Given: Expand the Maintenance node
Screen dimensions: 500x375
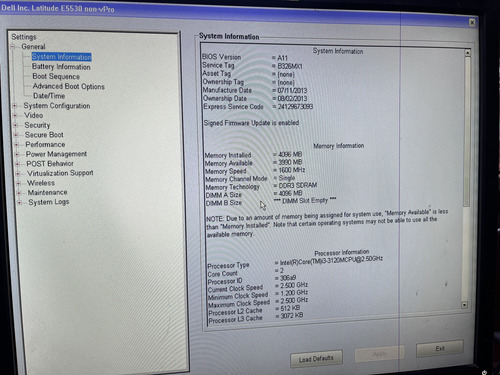Looking at the screenshot, I should [x=19, y=193].
